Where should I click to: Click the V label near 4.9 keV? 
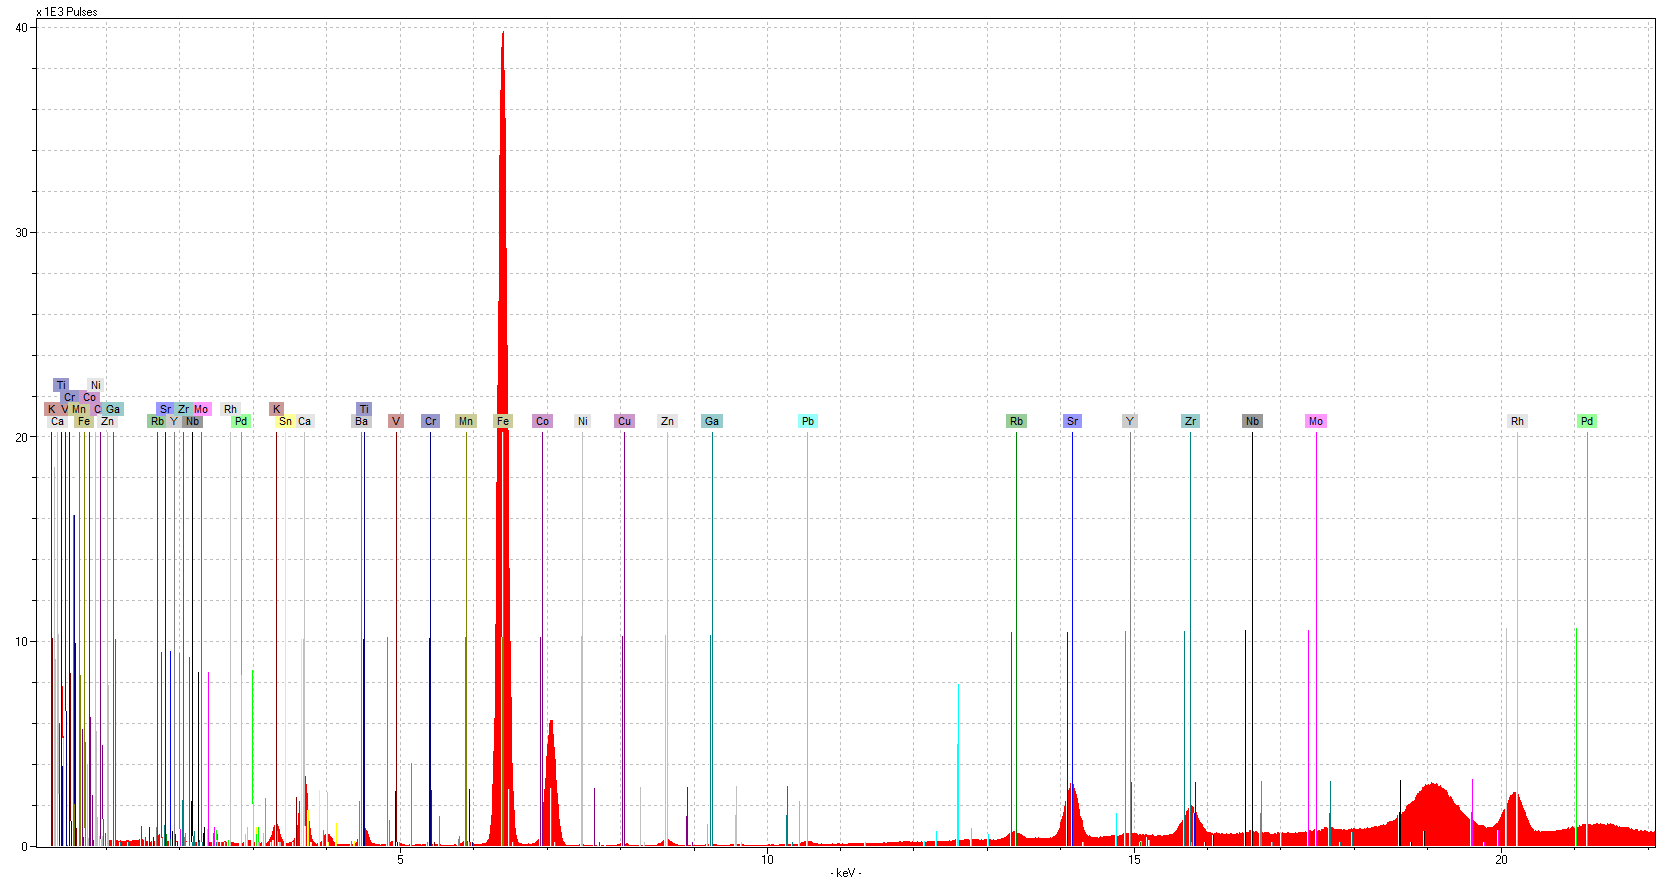[x=396, y=421]
